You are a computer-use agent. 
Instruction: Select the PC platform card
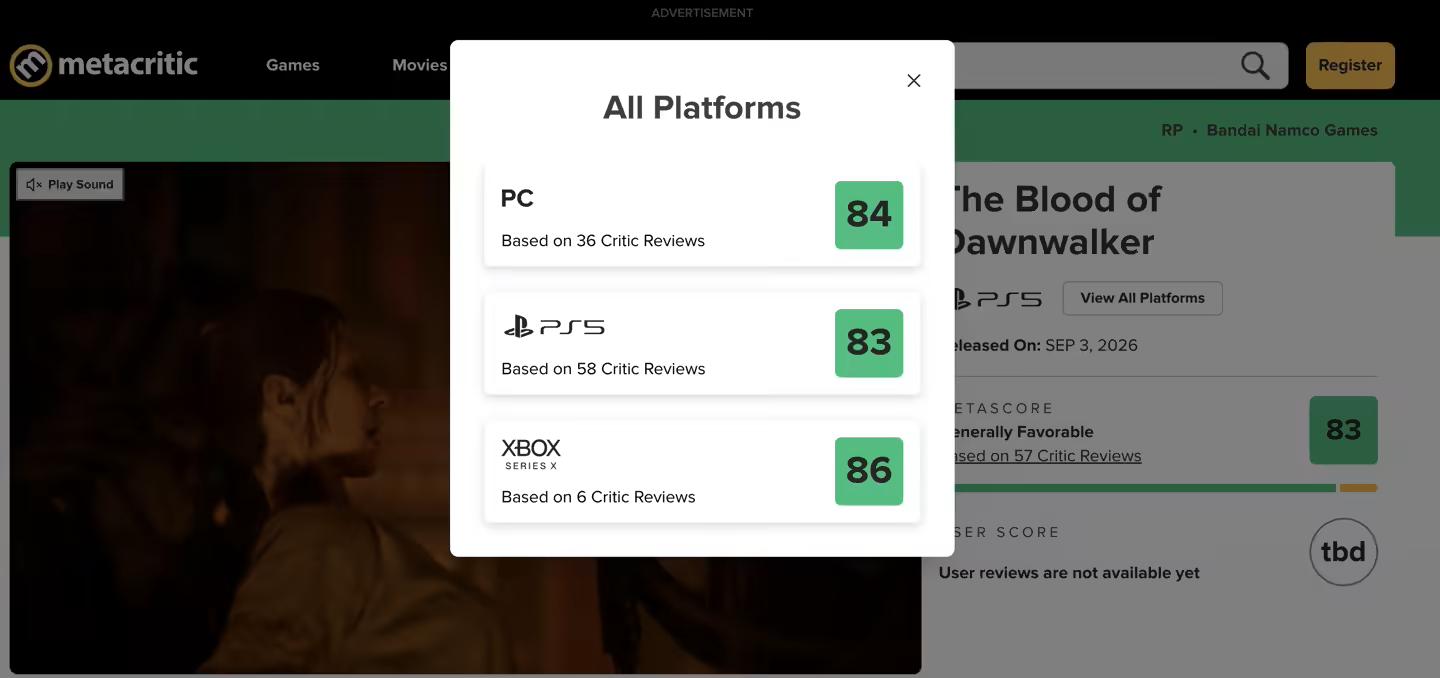702,215
